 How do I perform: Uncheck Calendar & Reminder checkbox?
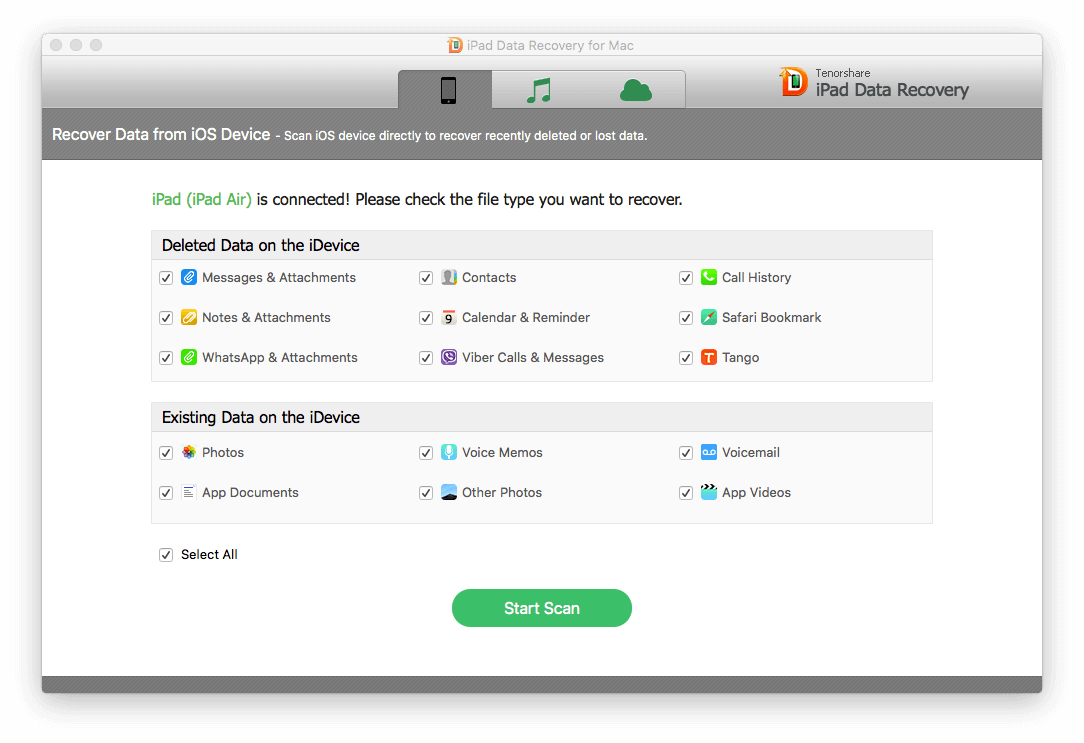pyautogui.click(x=426, y=317)
